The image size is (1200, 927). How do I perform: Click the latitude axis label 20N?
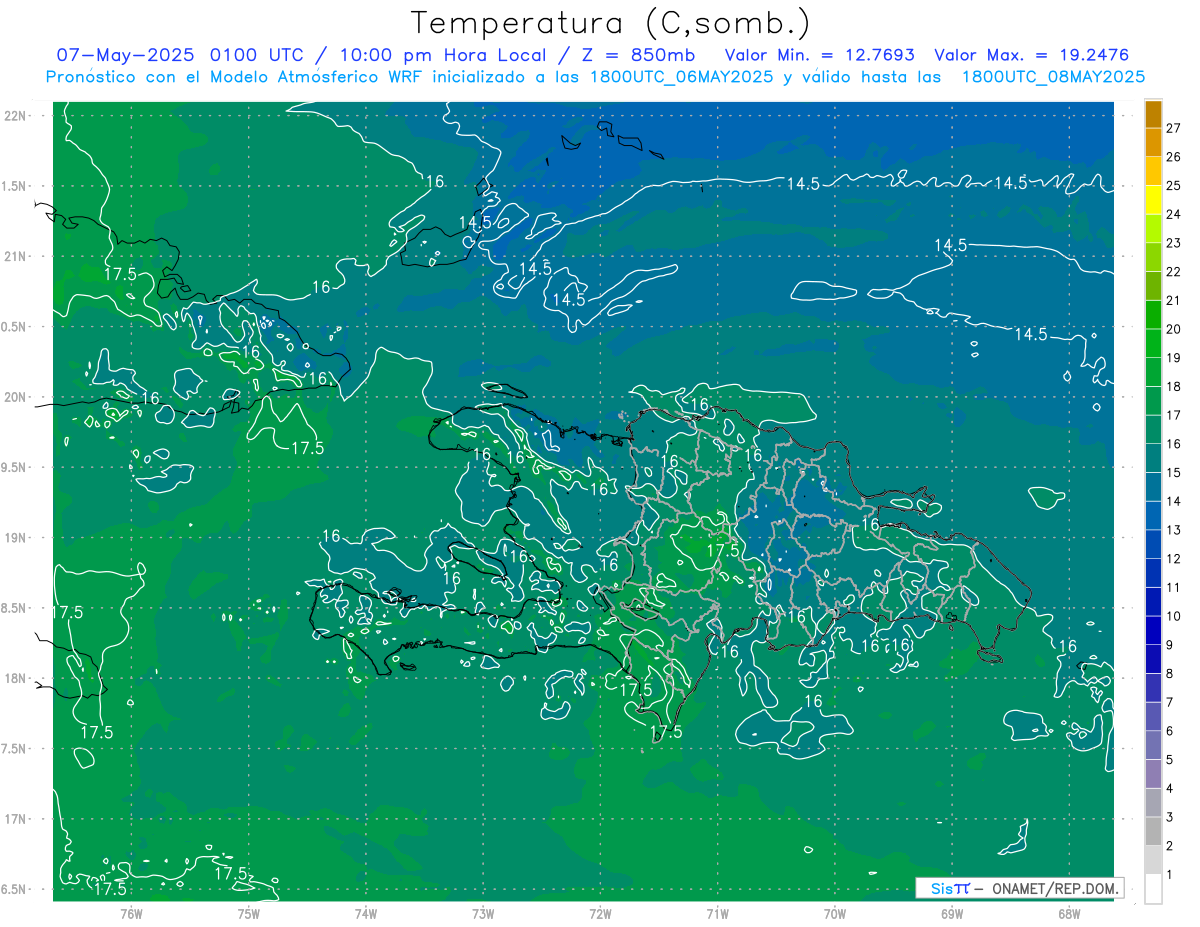(x=17, y=397)
